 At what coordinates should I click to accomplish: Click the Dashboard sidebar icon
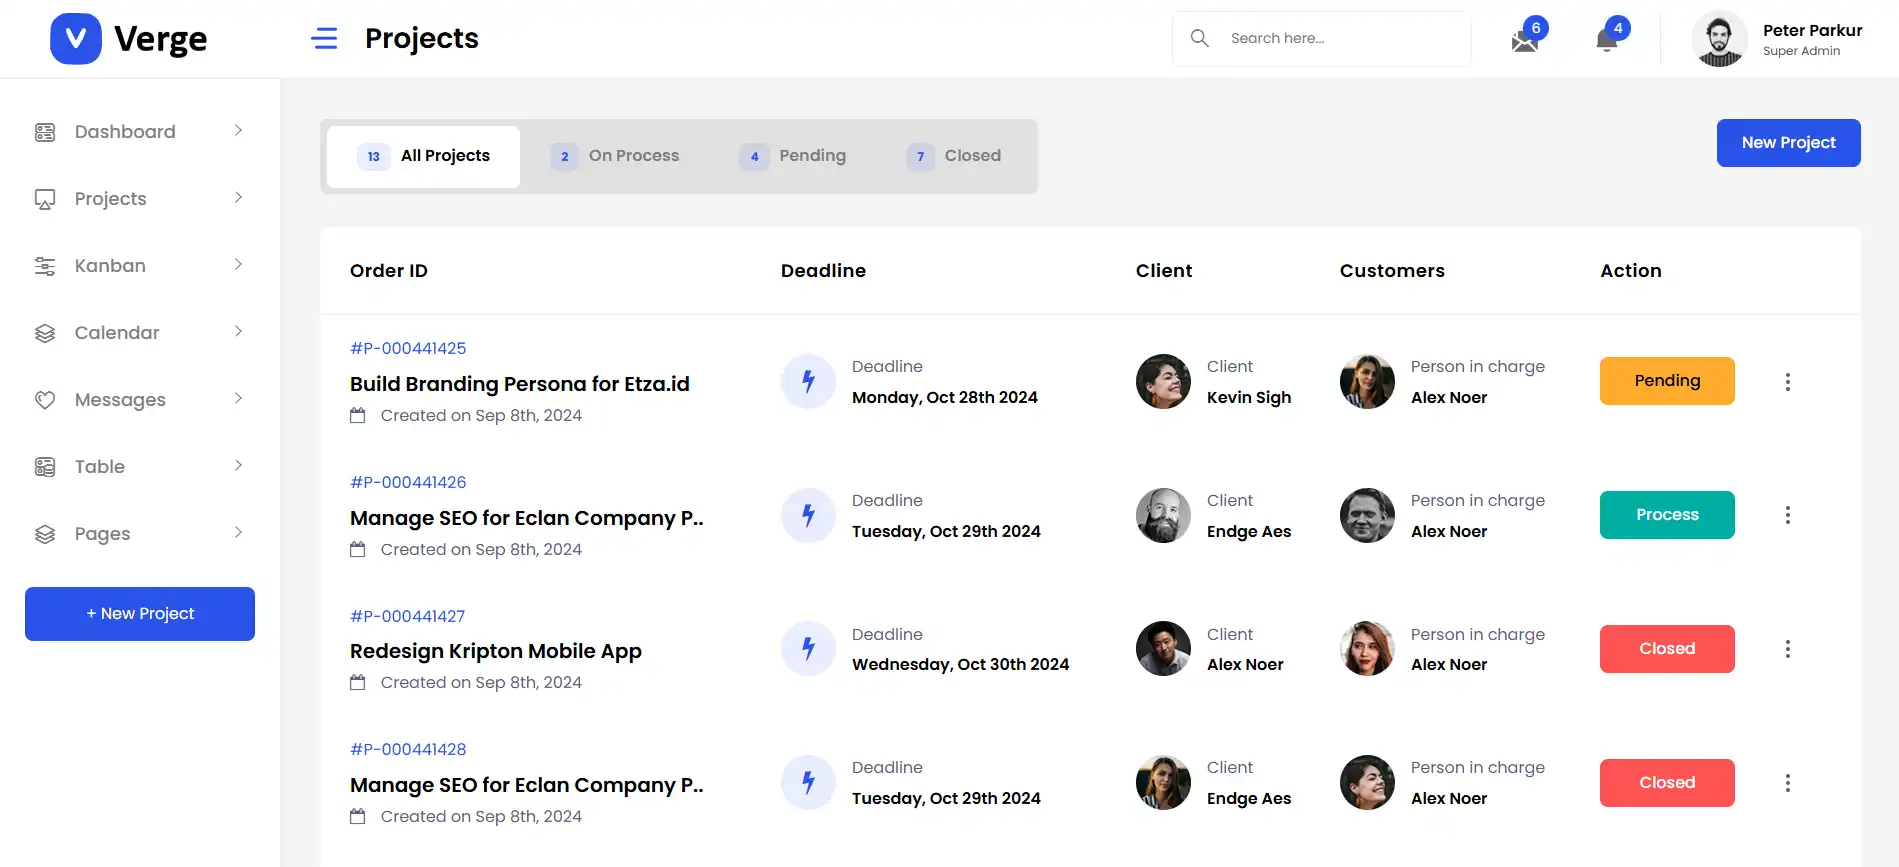click(45, 132)
